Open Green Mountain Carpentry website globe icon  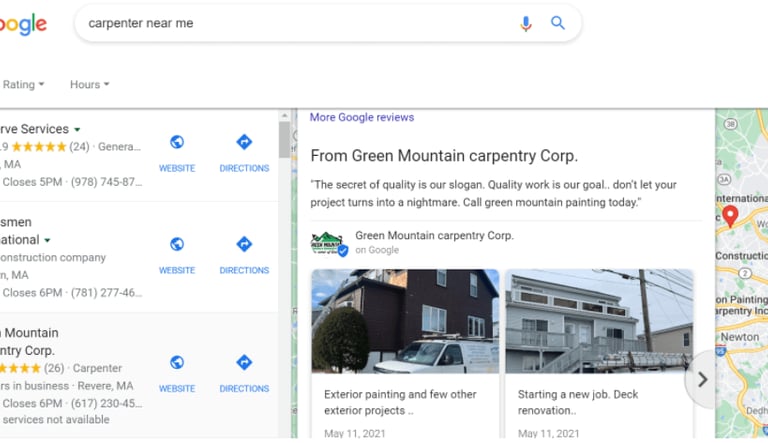point(177,363)
